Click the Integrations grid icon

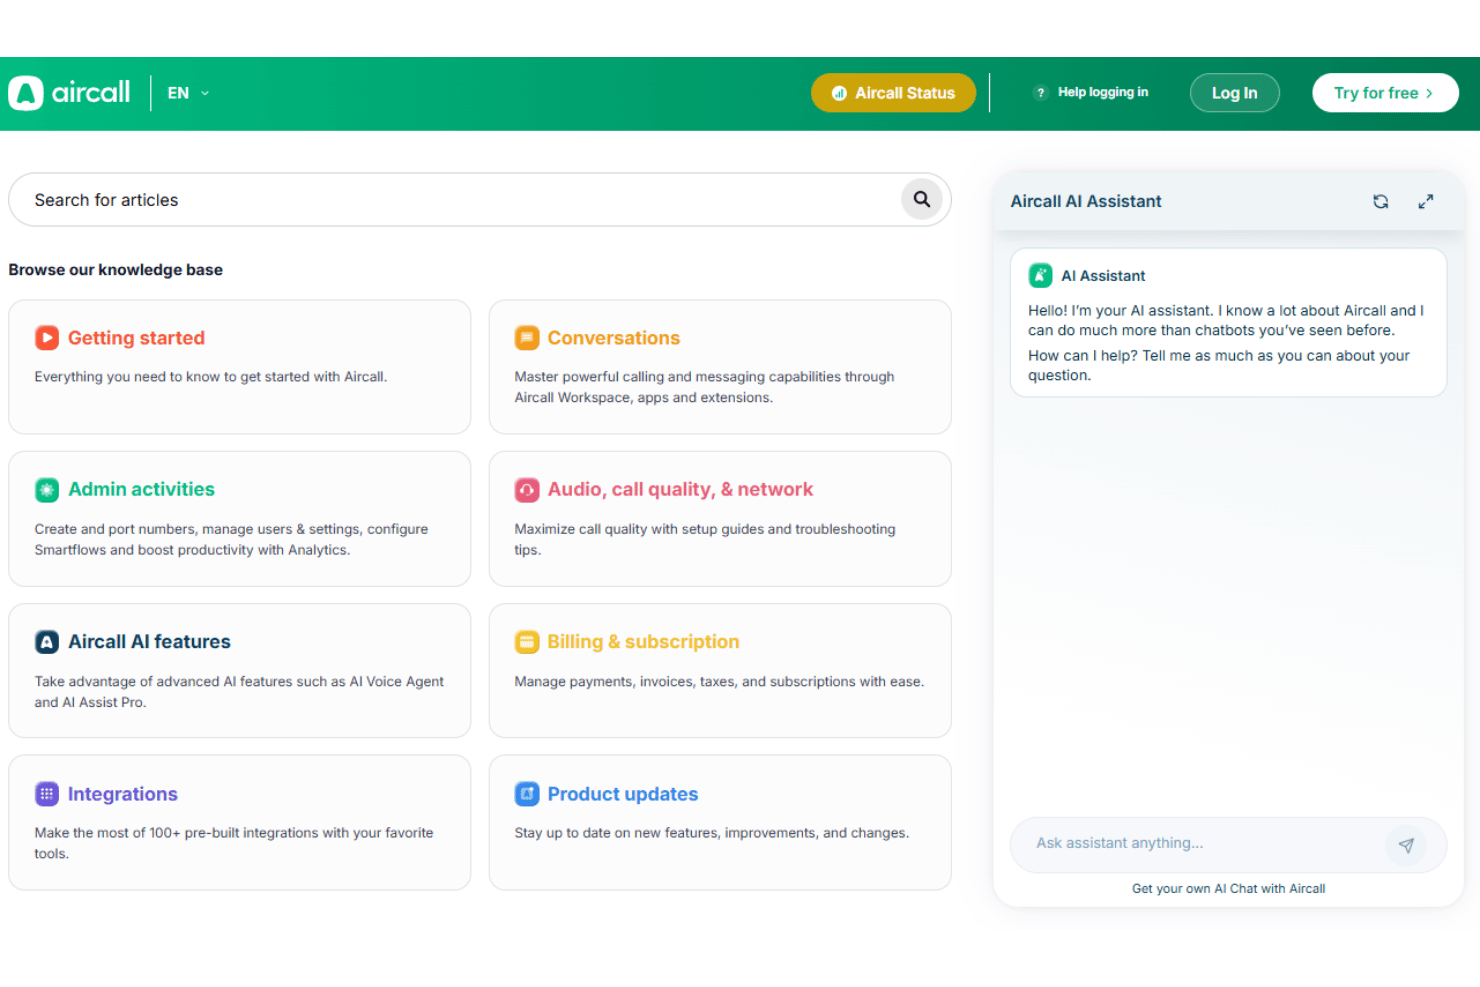(x=47, y=794)
